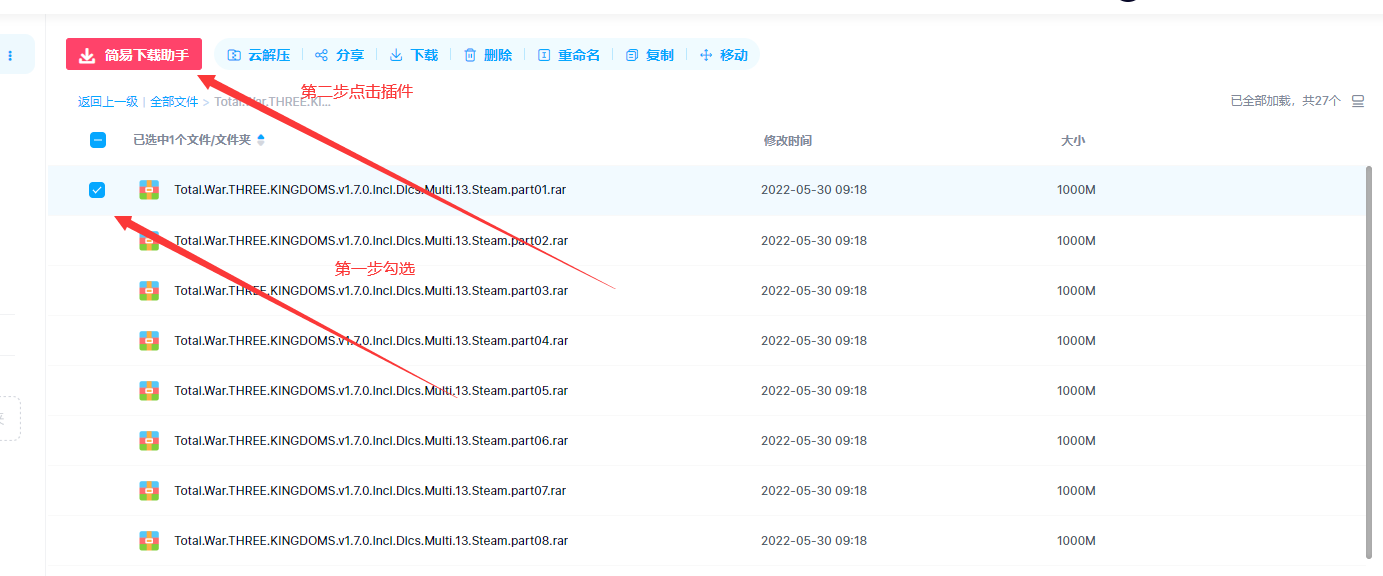The width and height of the screenshot is (1383, 576).
Task: Click the 重命名 rename toolbar item
Action: (569, 55)
